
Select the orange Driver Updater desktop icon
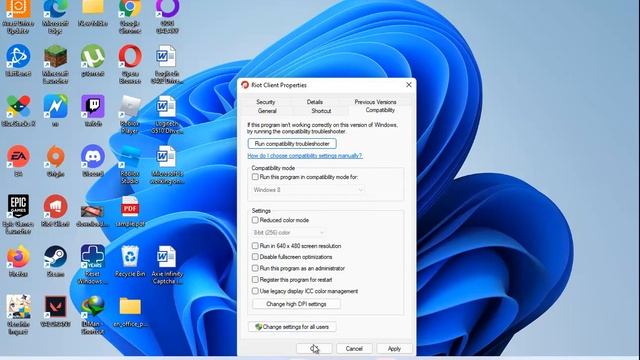click(18, 10)
